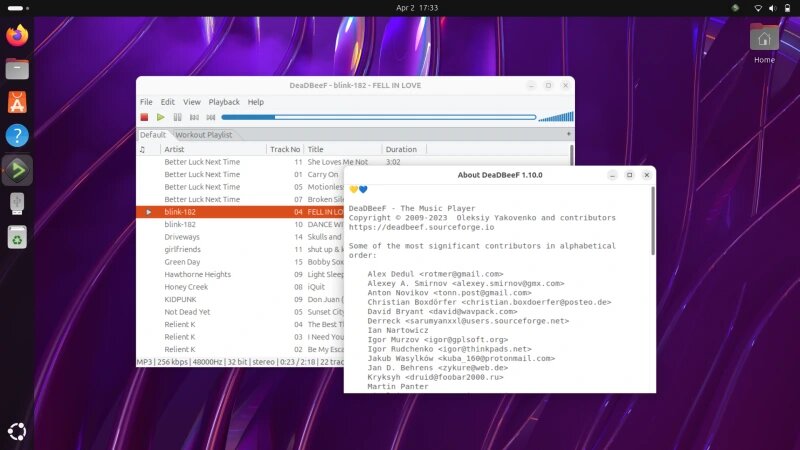Click the status bar format info
This screenshot has width=800, height=450.
click(240, 362)
